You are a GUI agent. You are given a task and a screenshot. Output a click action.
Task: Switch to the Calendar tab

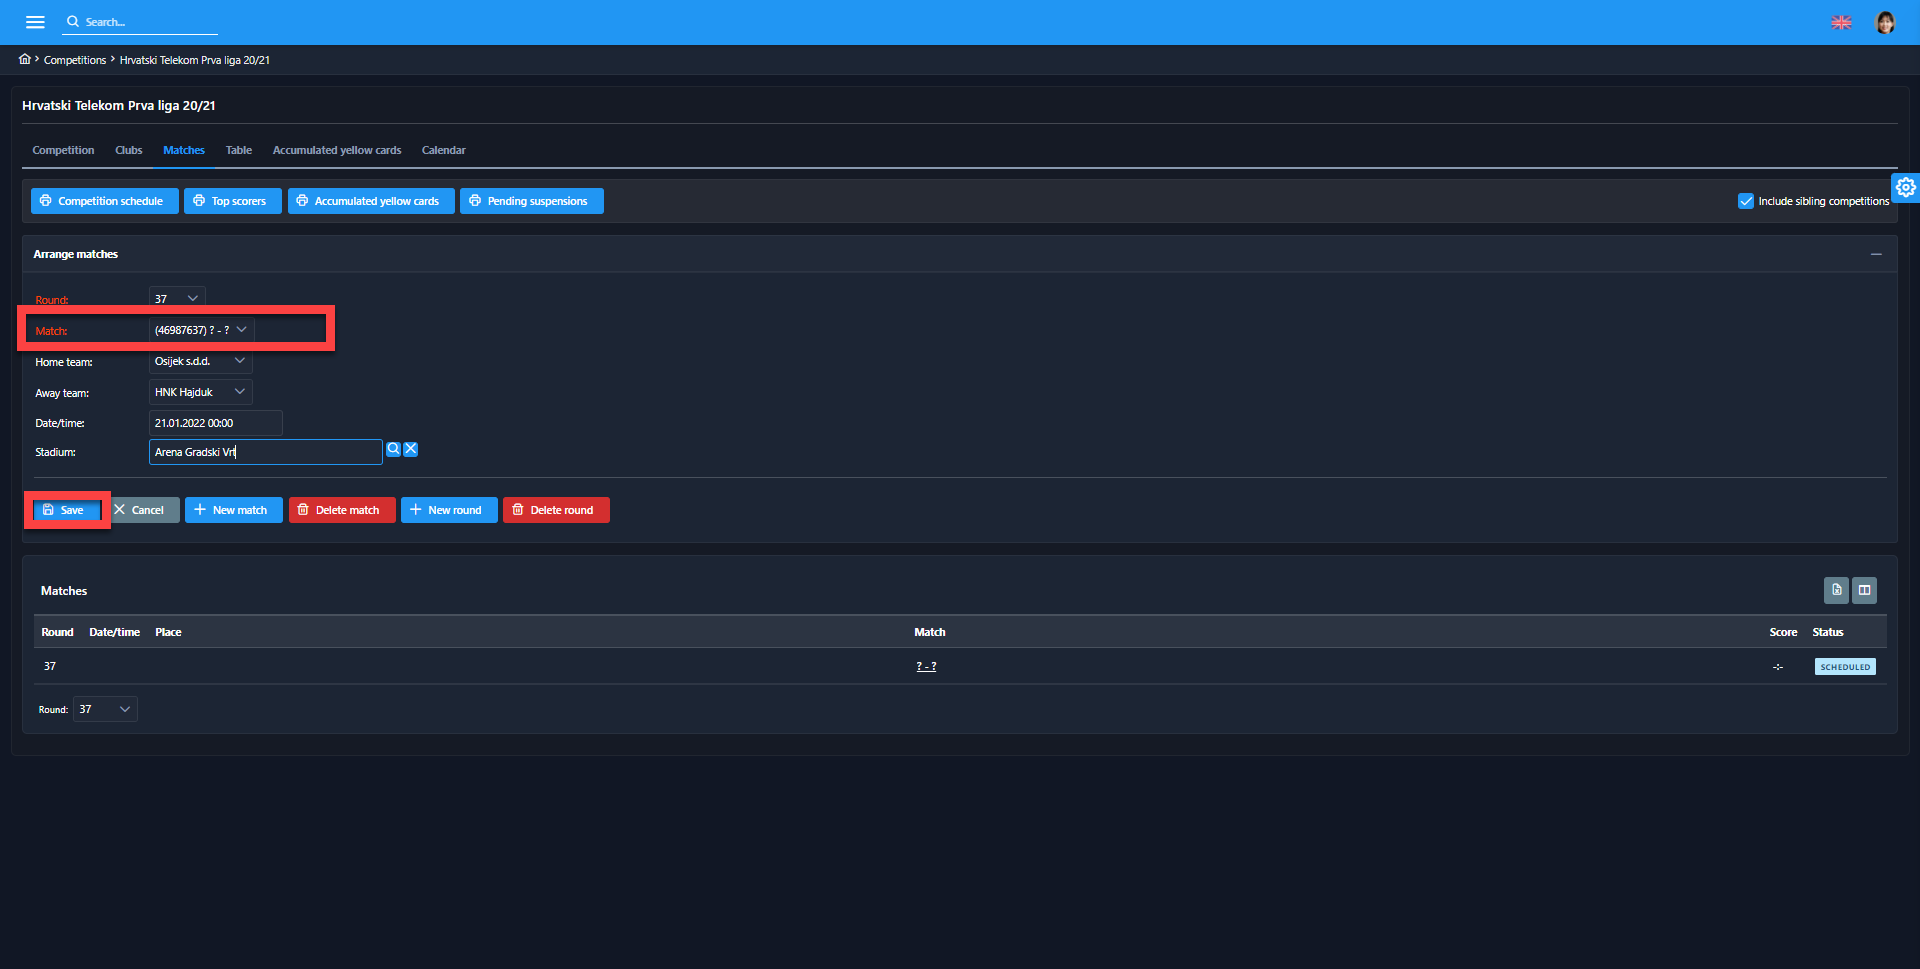[443, 150]
